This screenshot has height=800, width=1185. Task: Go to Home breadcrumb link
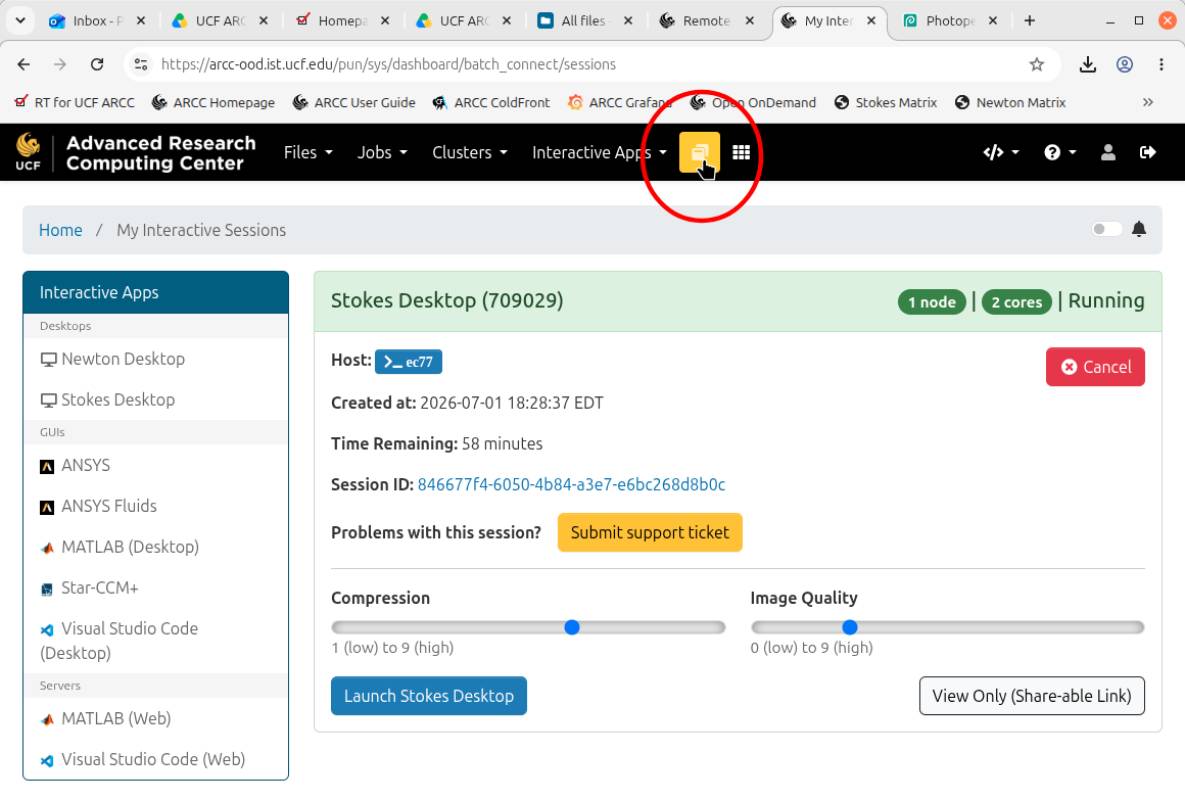[60, 230]
